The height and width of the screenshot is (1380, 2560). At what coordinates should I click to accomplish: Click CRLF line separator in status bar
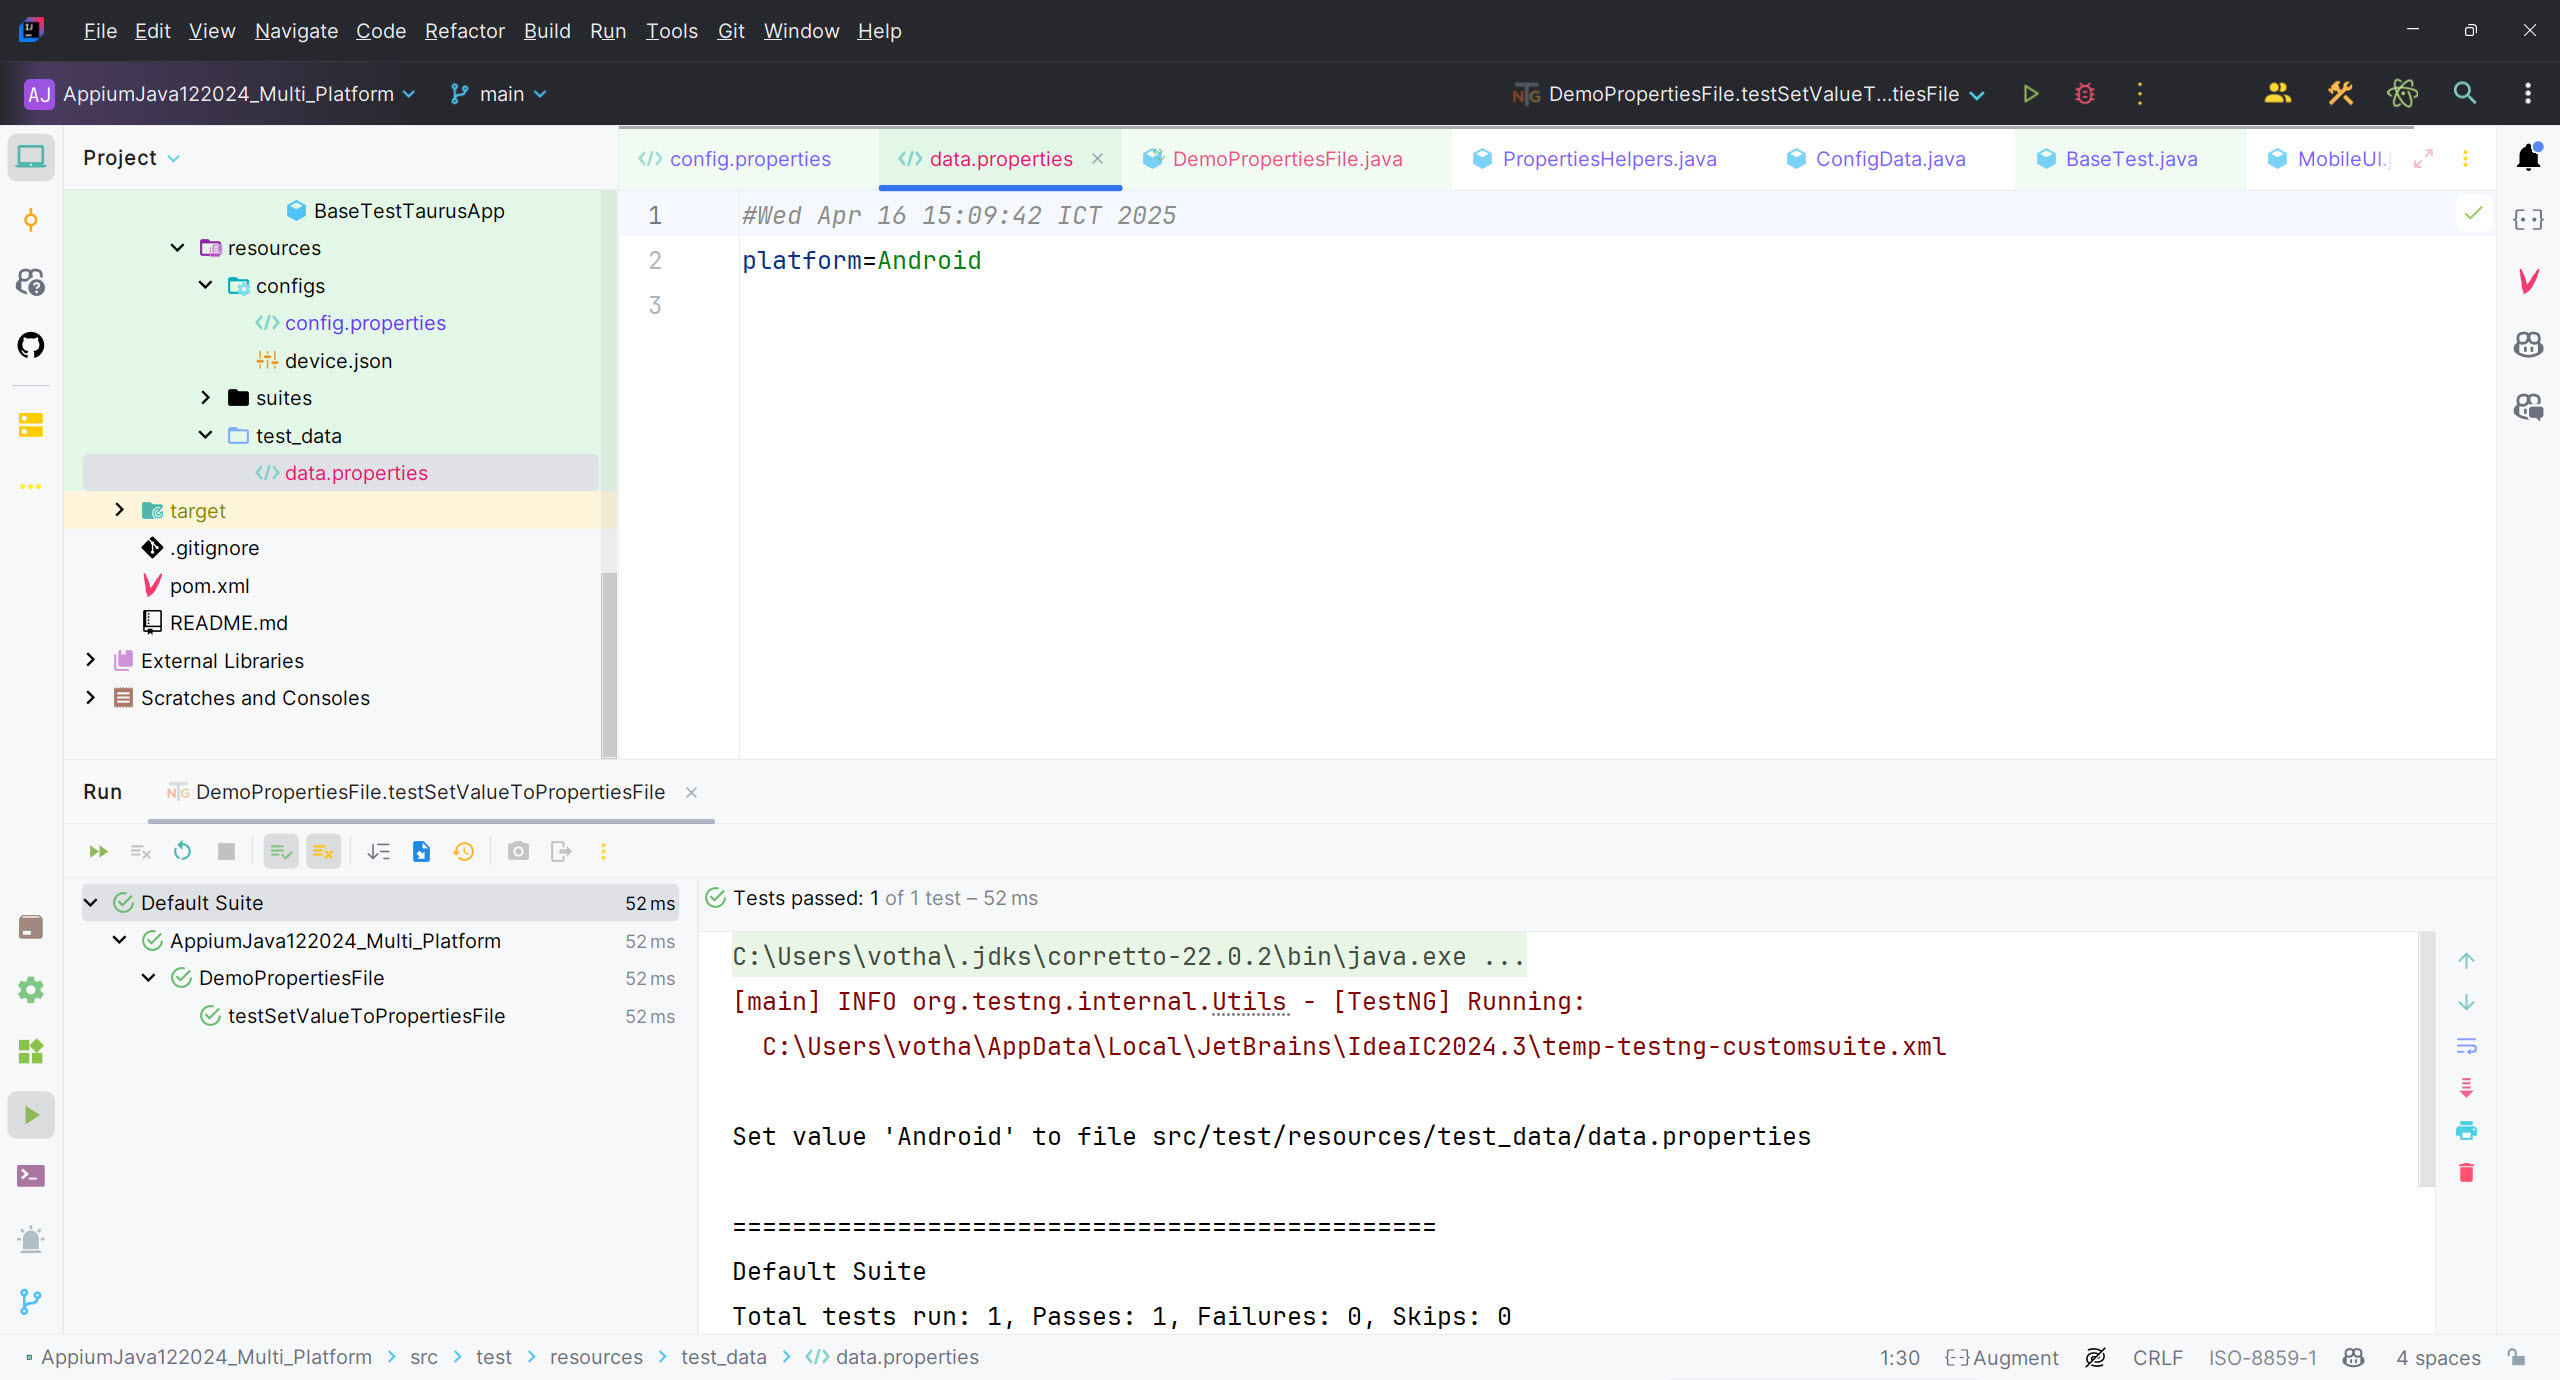tap(2157, 1357)
